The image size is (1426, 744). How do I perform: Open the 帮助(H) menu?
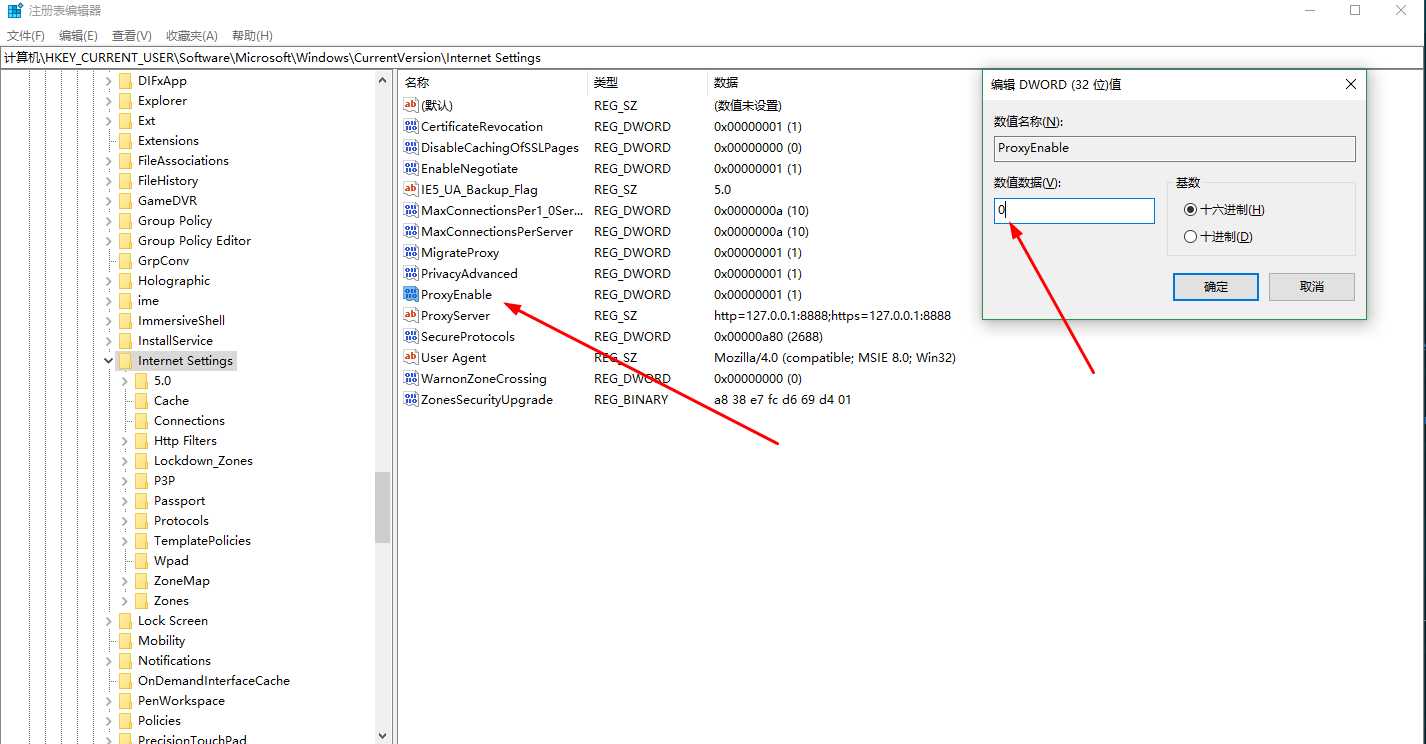[x=252, y=35]
